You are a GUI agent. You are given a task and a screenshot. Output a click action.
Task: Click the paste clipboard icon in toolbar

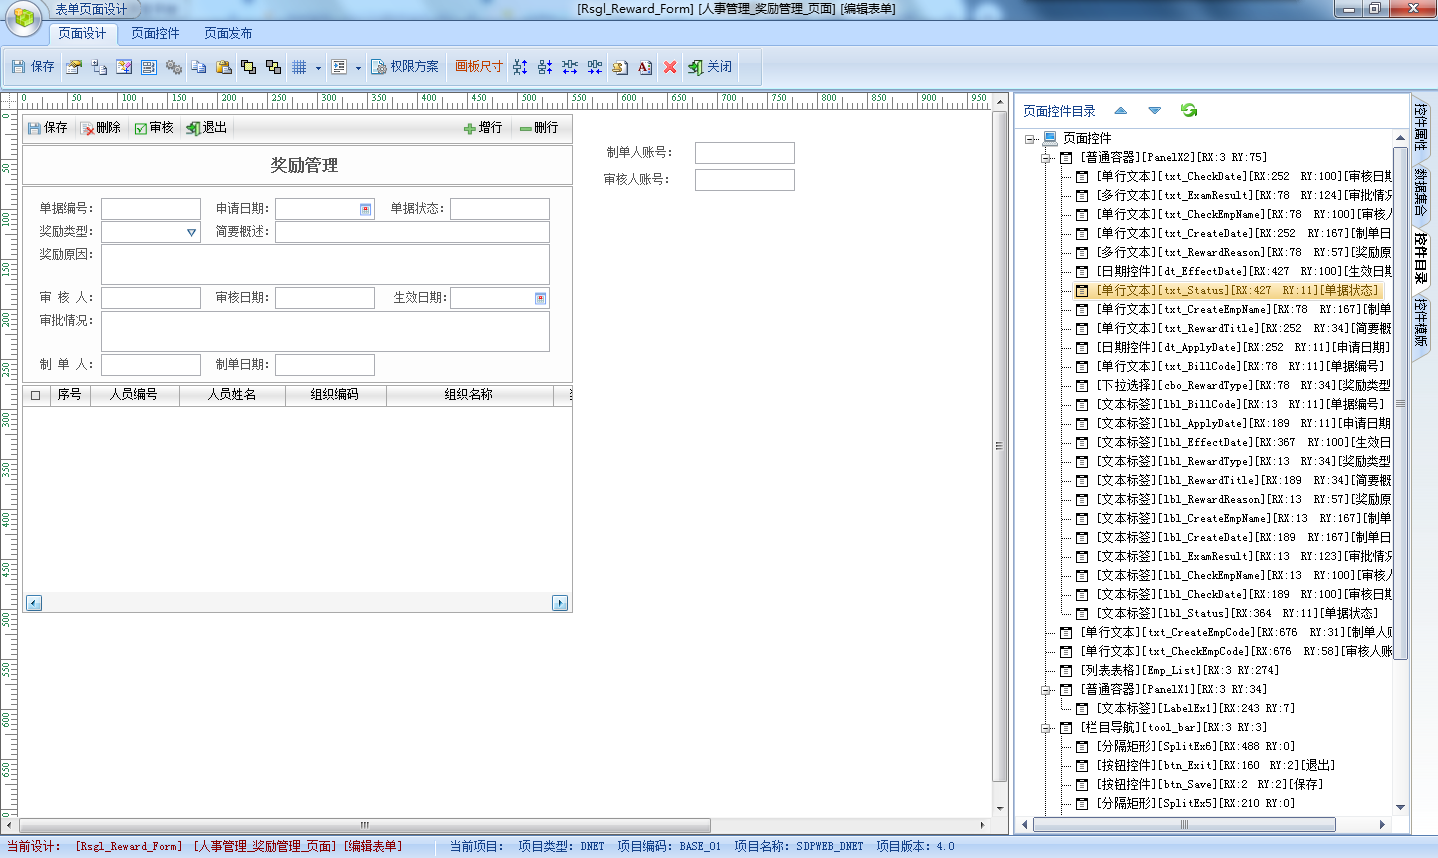point(223,67)
